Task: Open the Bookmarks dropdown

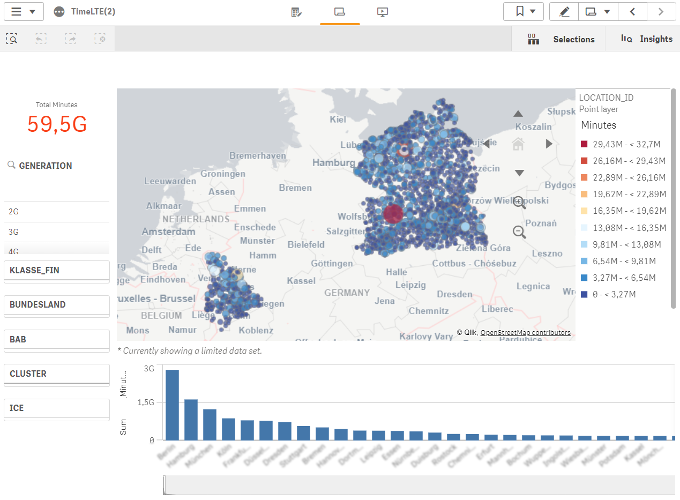Action: click(524, 12)
